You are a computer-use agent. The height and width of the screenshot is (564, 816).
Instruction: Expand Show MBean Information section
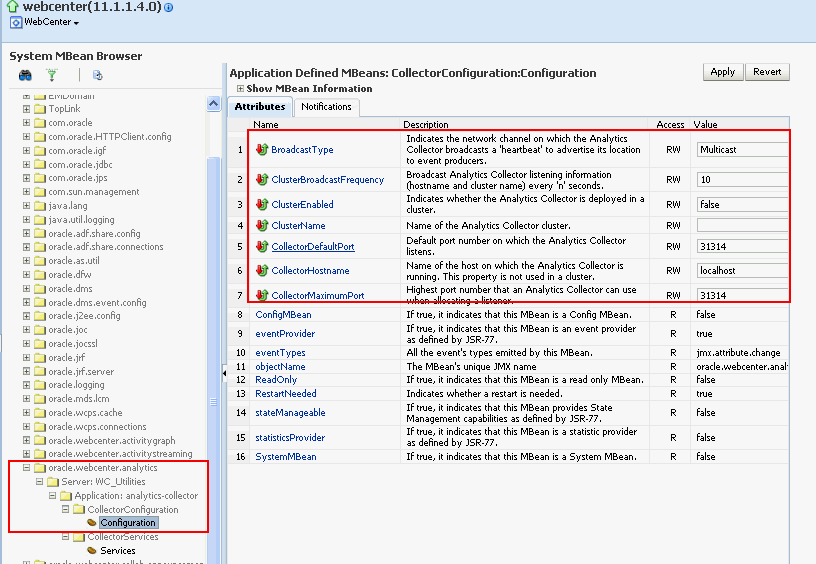[240, 88]
